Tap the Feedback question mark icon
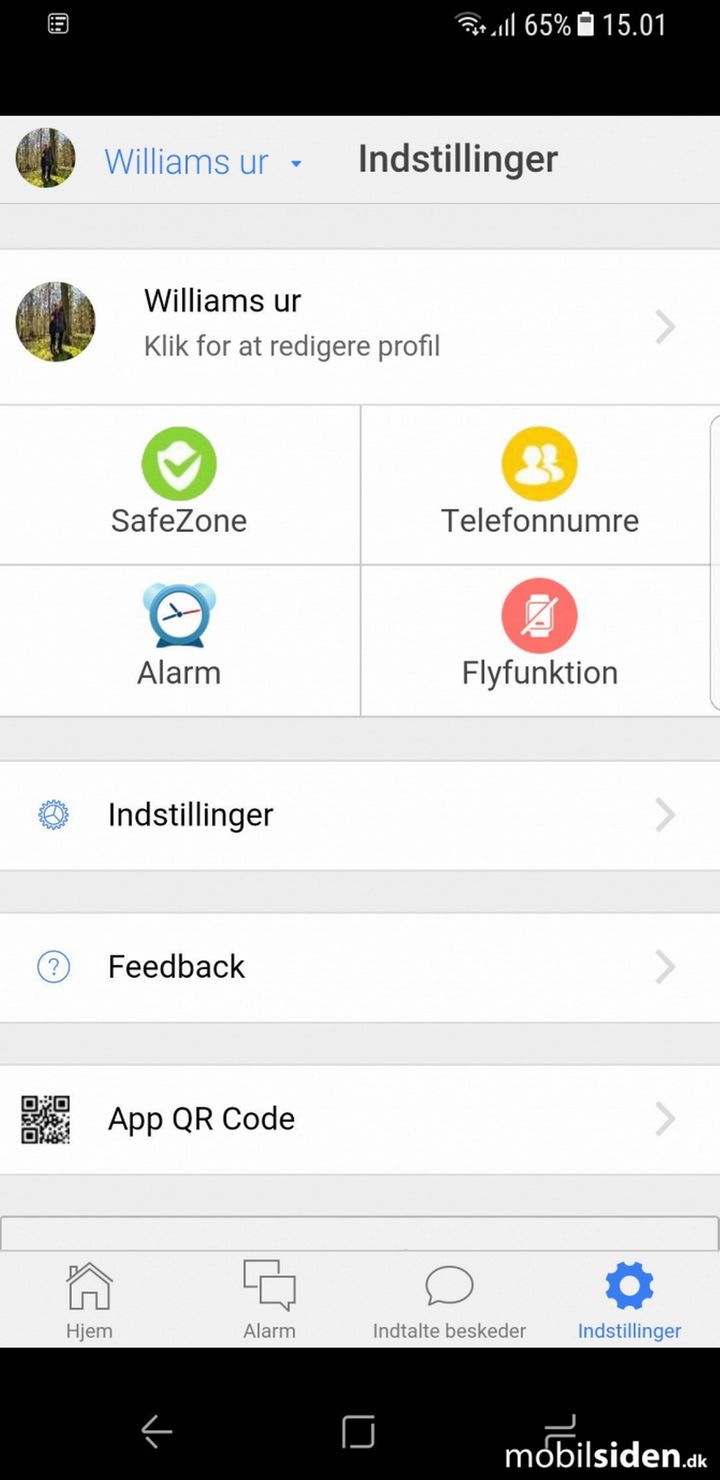 [x=53, y=967]
